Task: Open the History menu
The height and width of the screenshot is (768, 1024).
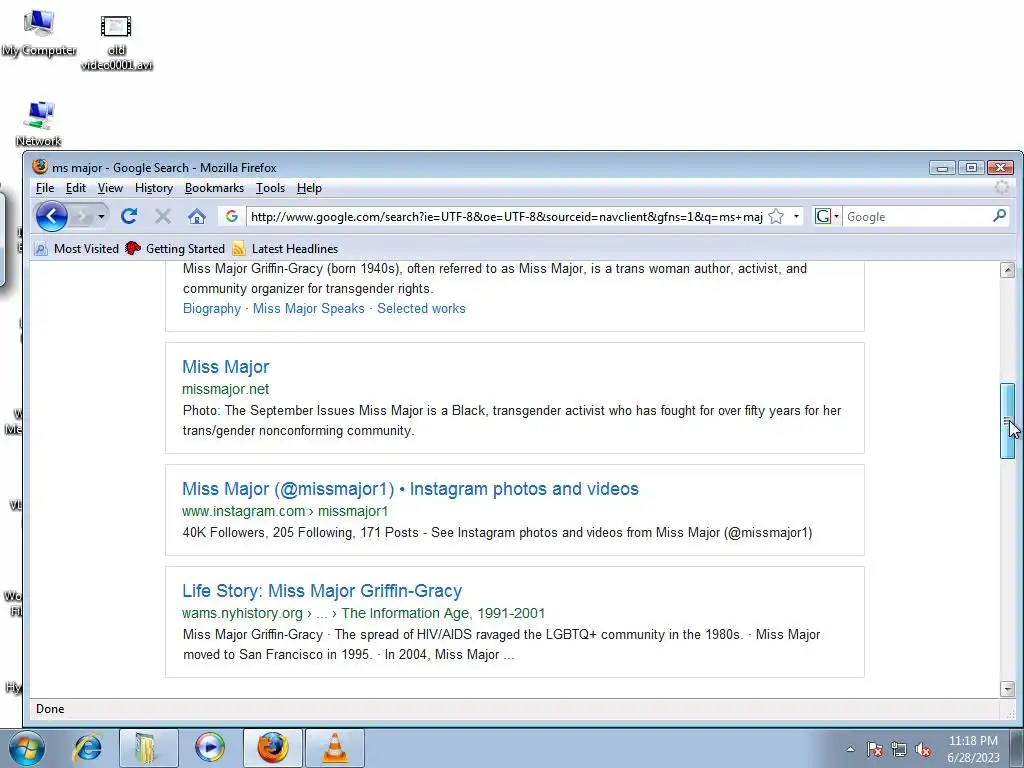Action: [x=154, y=188]
